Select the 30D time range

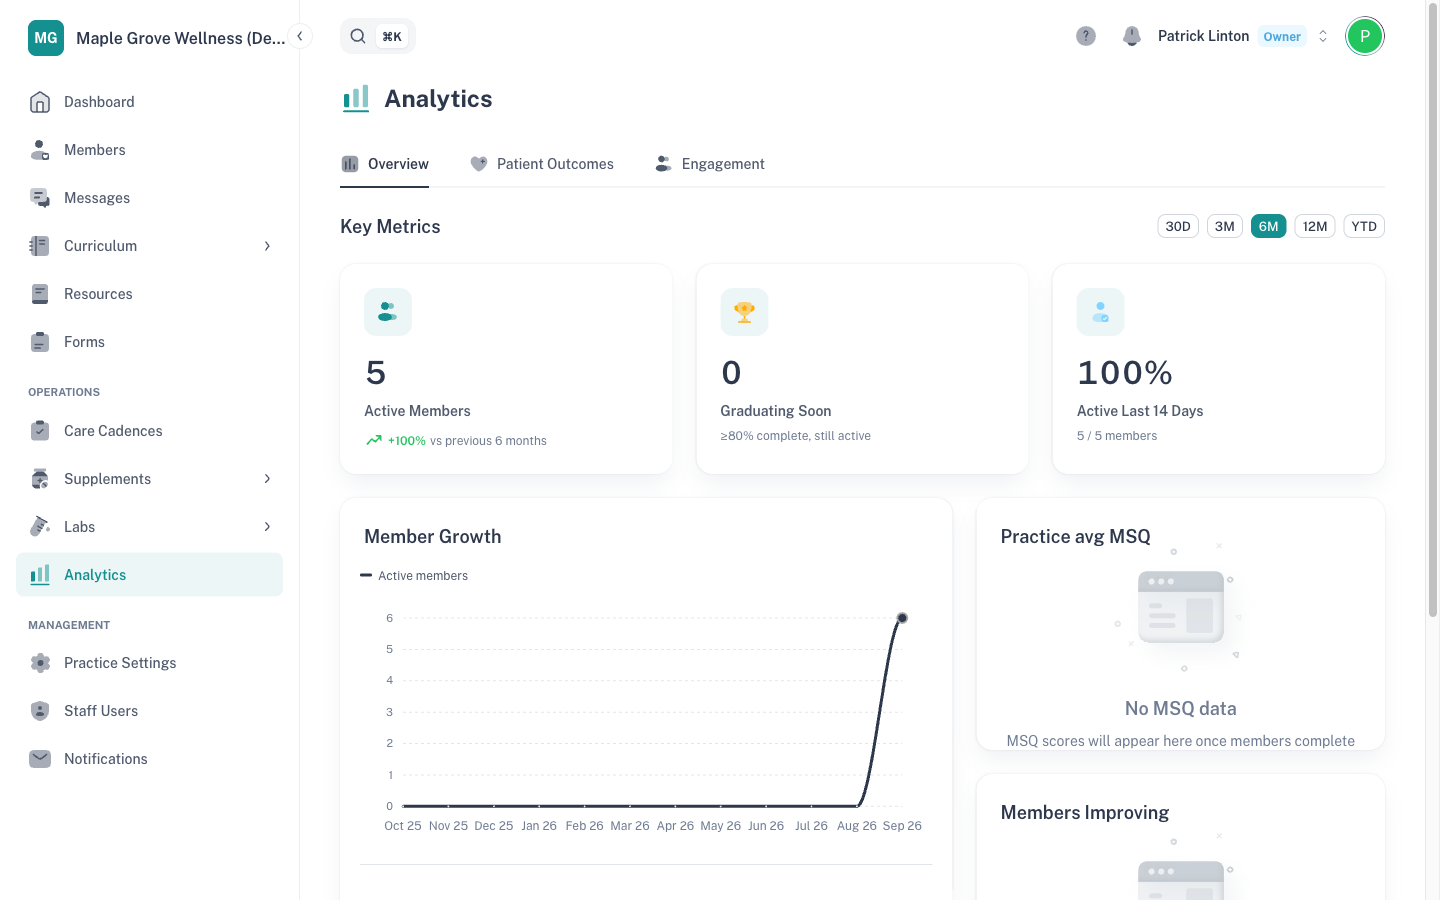pos(1178,226)
